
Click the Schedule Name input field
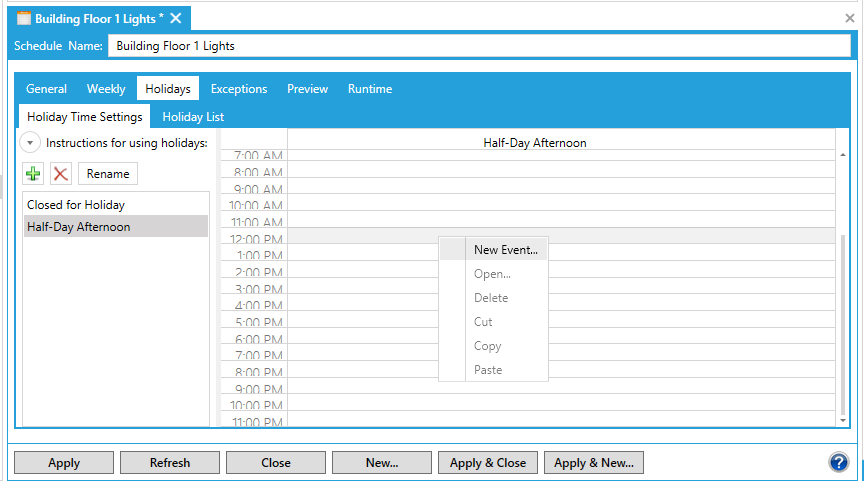pyautogui.click(x=478, y=46)
